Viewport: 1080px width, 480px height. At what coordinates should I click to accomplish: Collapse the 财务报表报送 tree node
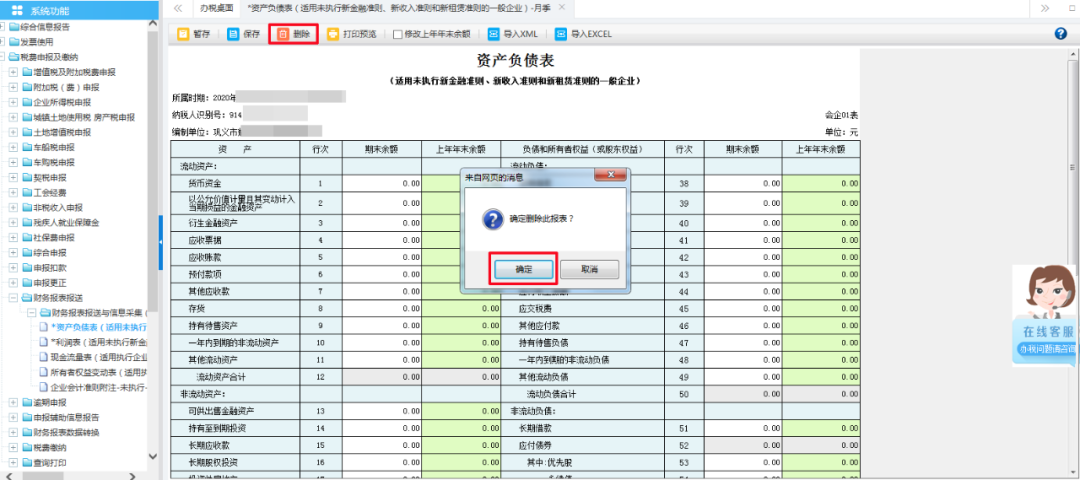click(x=13, y=298)
